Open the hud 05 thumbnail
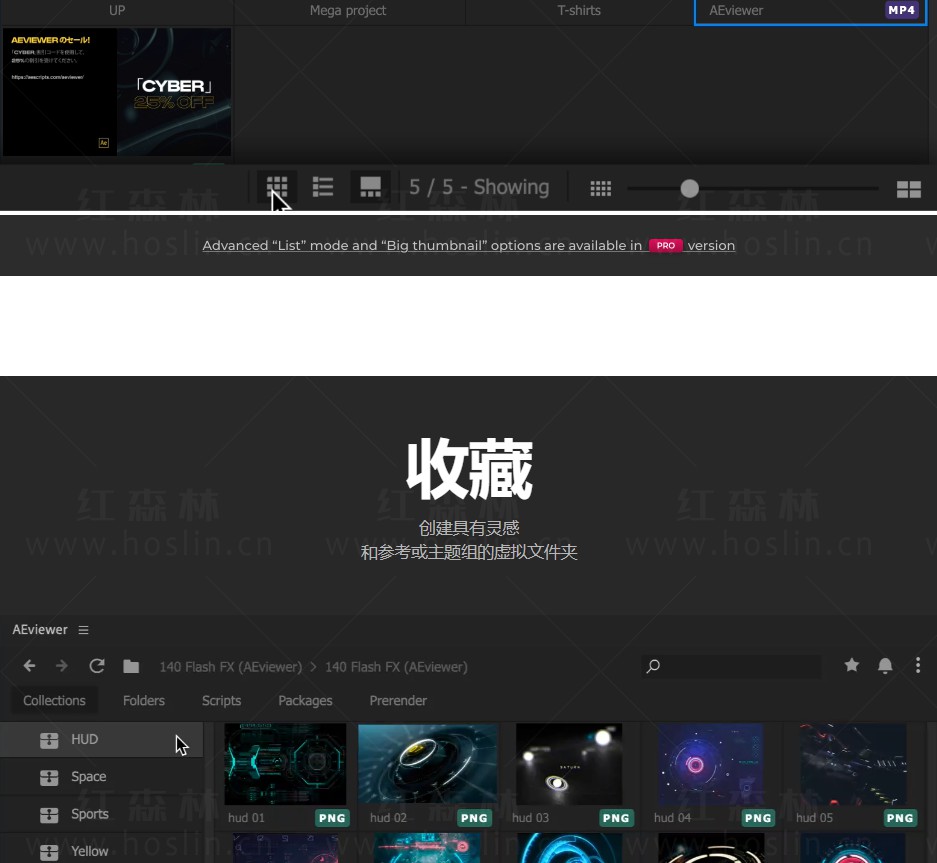Screen dimensions: 937x863 click(x=853, y=764)
